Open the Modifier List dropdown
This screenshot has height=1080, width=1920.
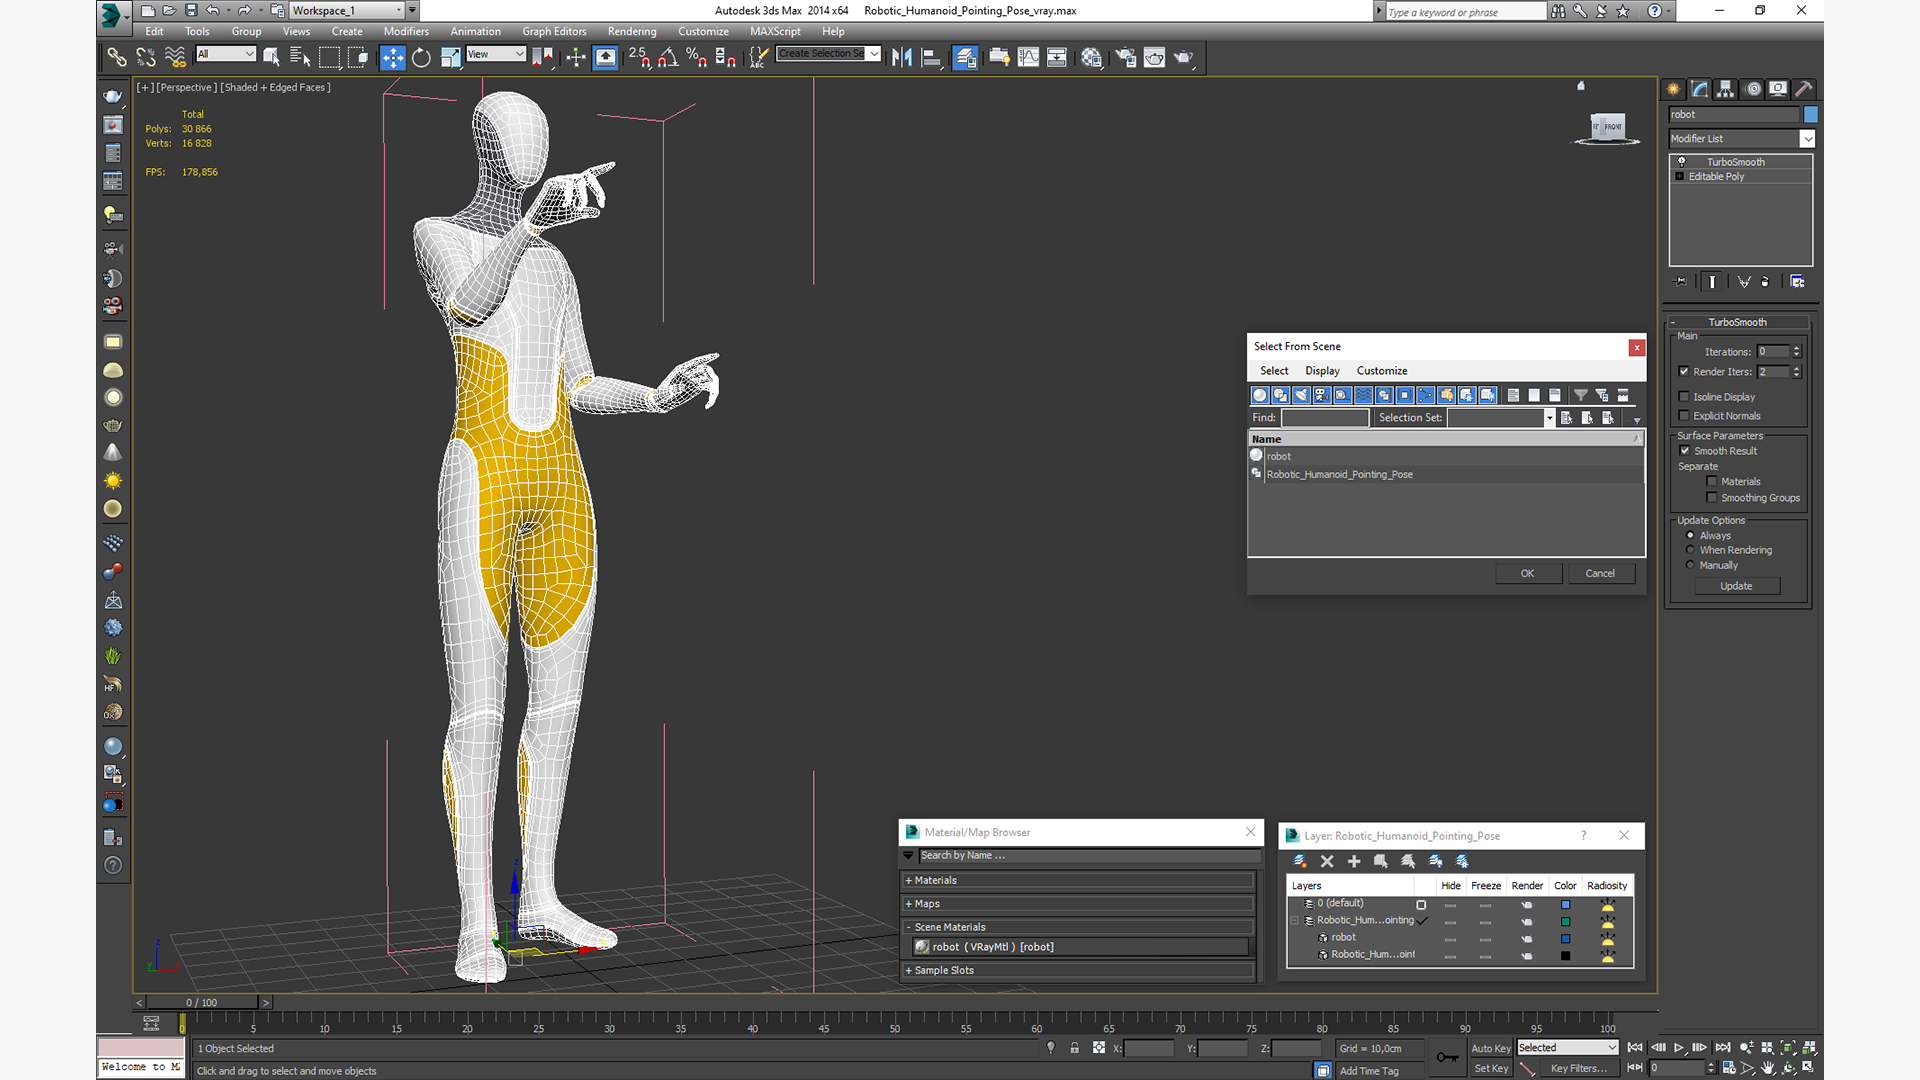pyautogui.click(x=1807, y=139)
